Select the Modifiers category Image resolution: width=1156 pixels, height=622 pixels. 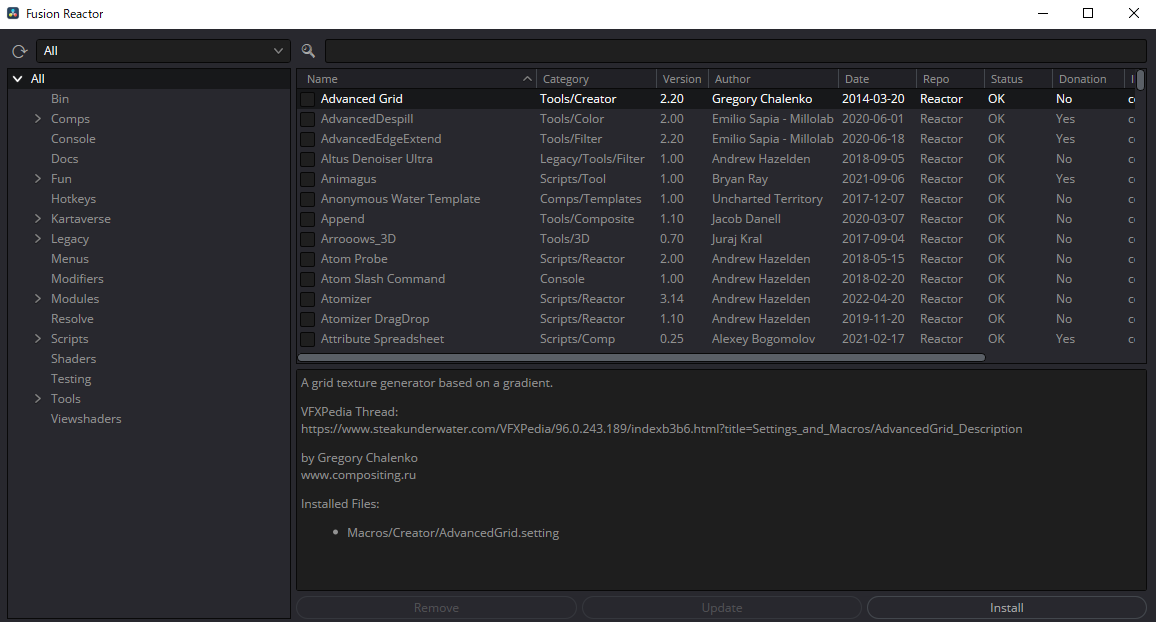[77, 279]
